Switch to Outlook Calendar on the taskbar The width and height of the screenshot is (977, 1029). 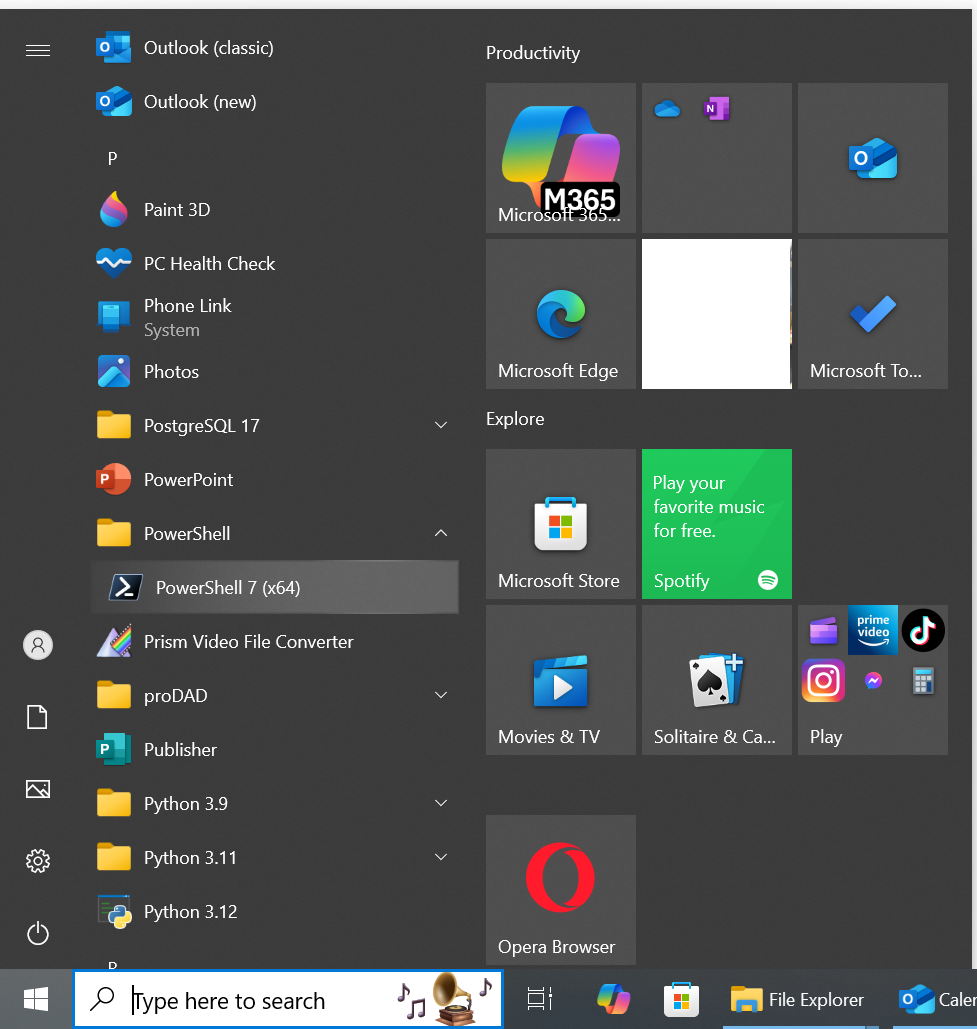click(x=936, y=999)
